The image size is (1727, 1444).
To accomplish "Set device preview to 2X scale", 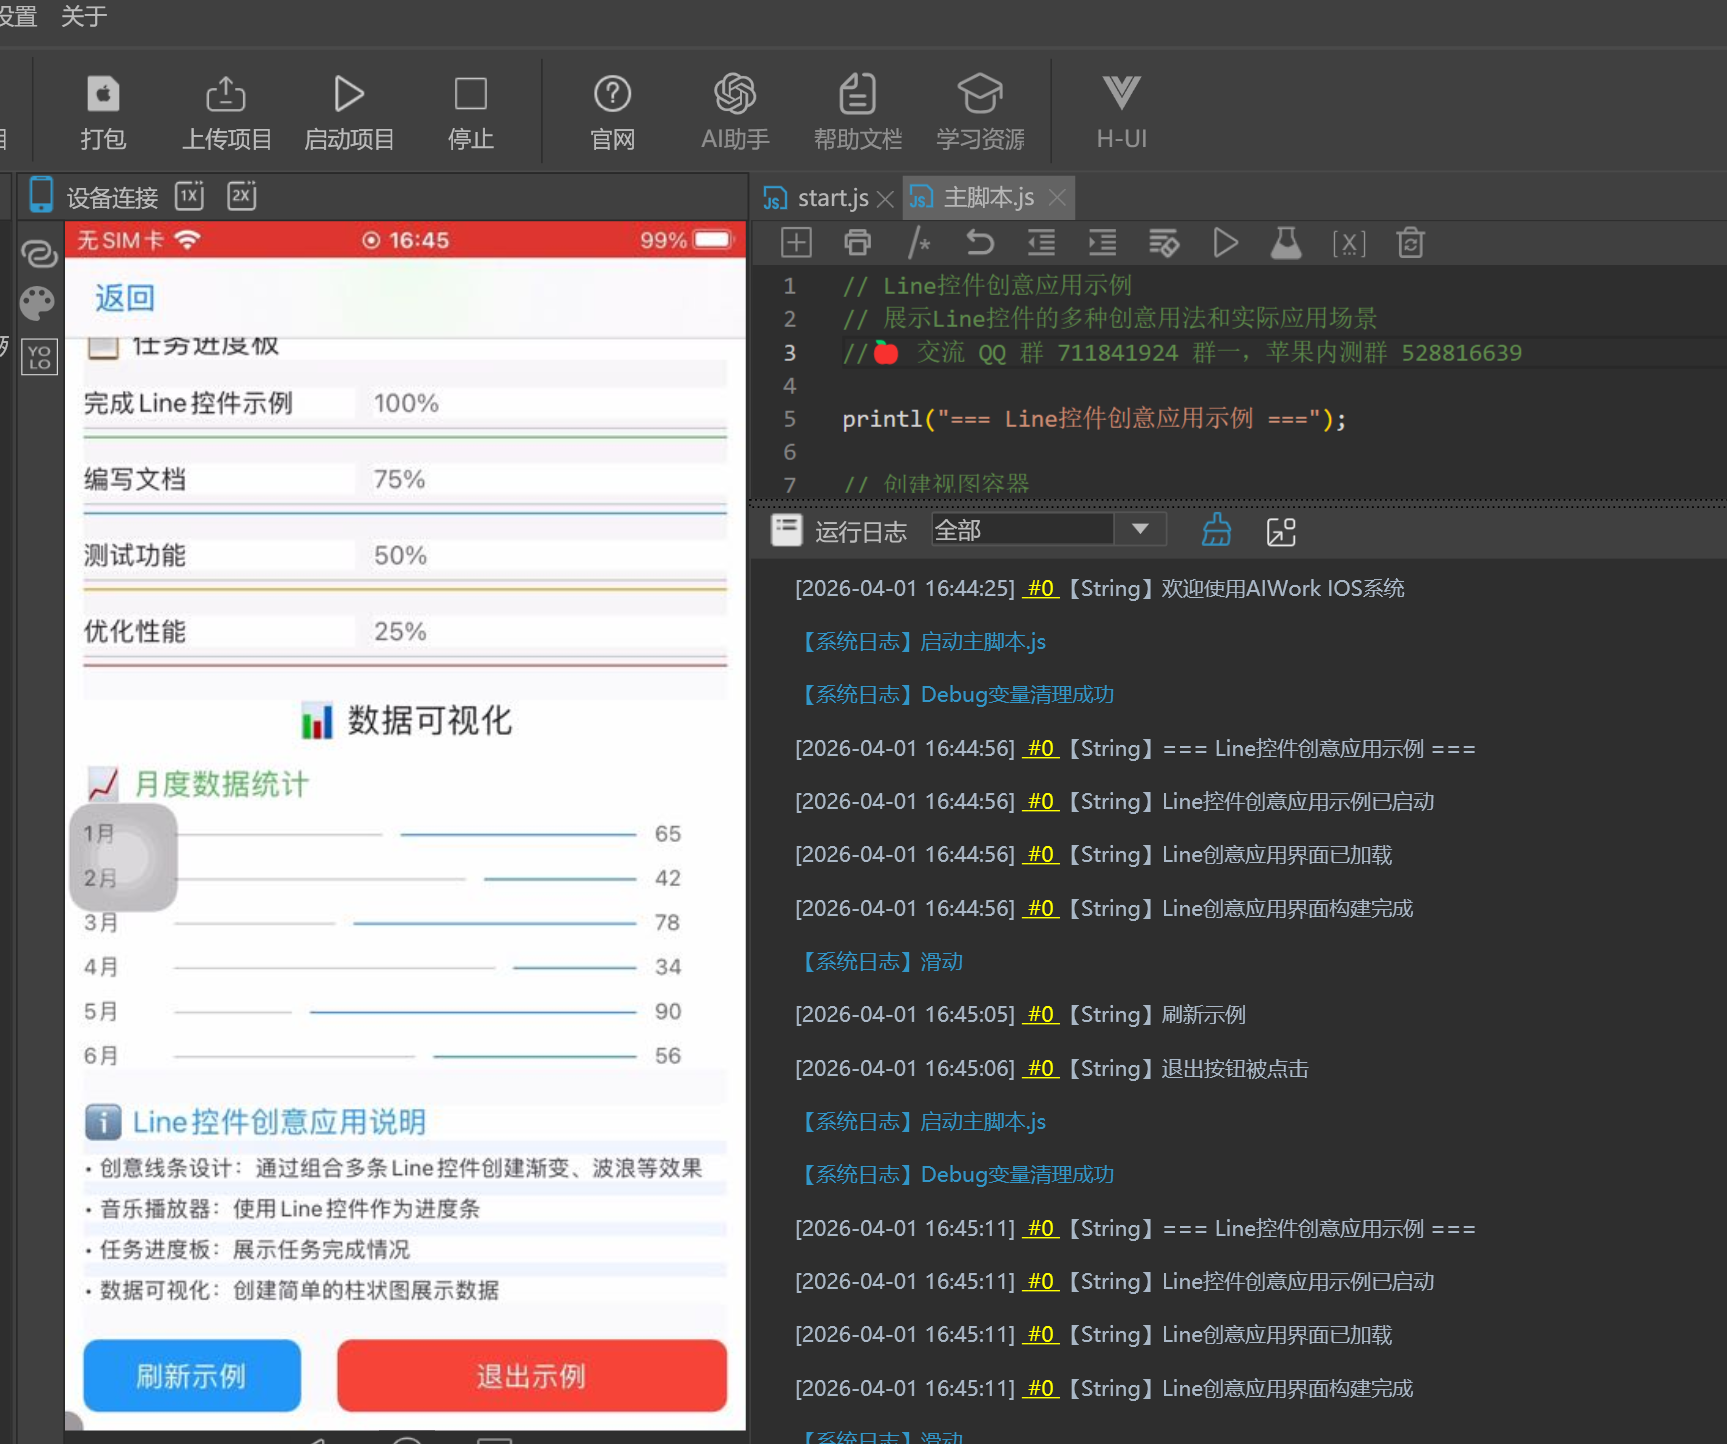I will coord(242,196).
